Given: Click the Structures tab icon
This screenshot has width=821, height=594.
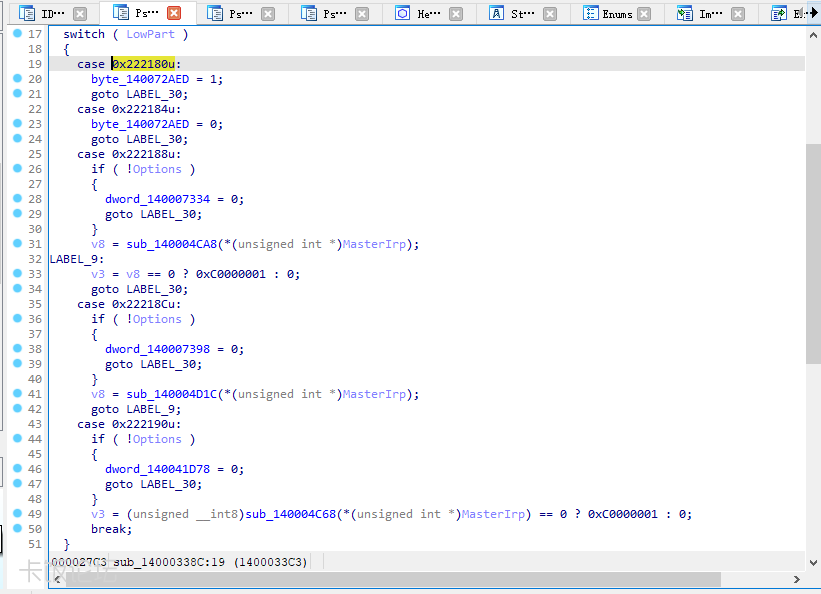Looking at the screenshot, I should 496,14.
